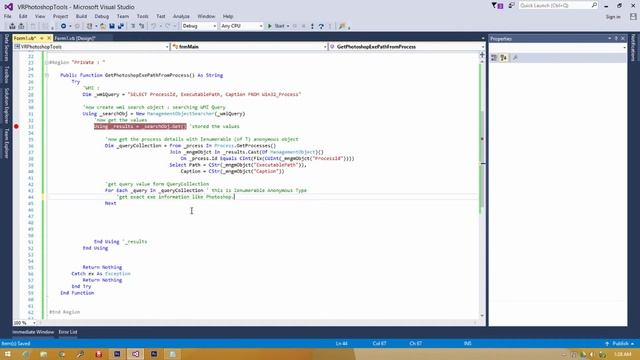The width and height of the screenshot is (640, 360).
Task: Click Categorized view icon in Properties panel
Action: click(x=494, y=58)
